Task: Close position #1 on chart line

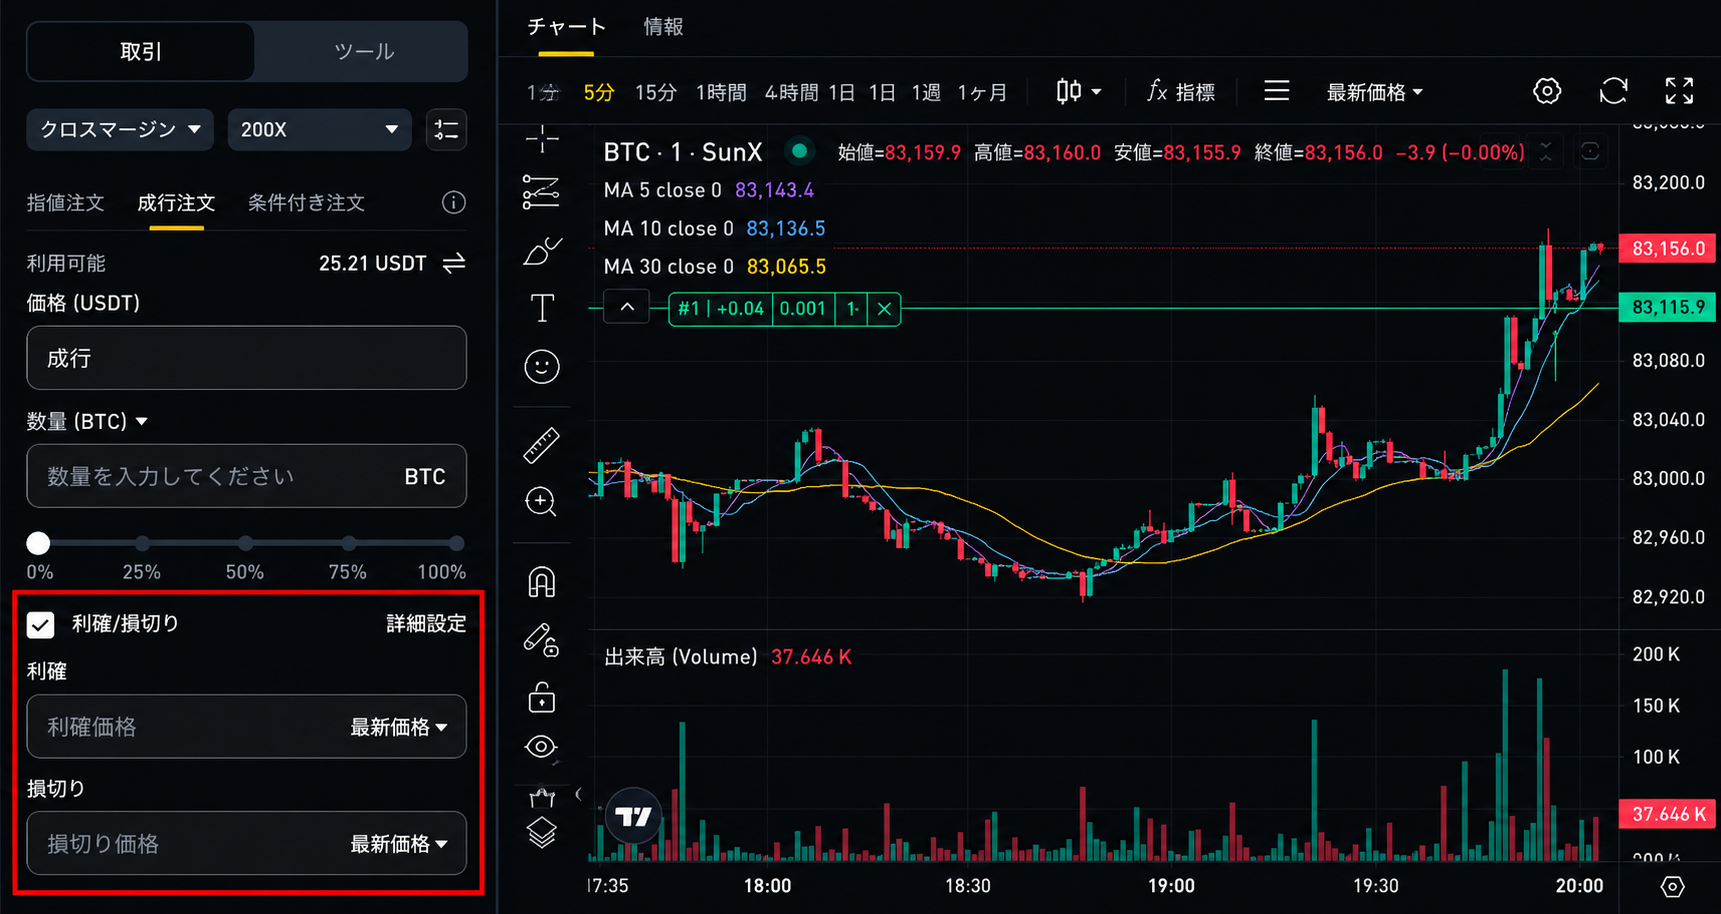Action: [x=884, y=309]
